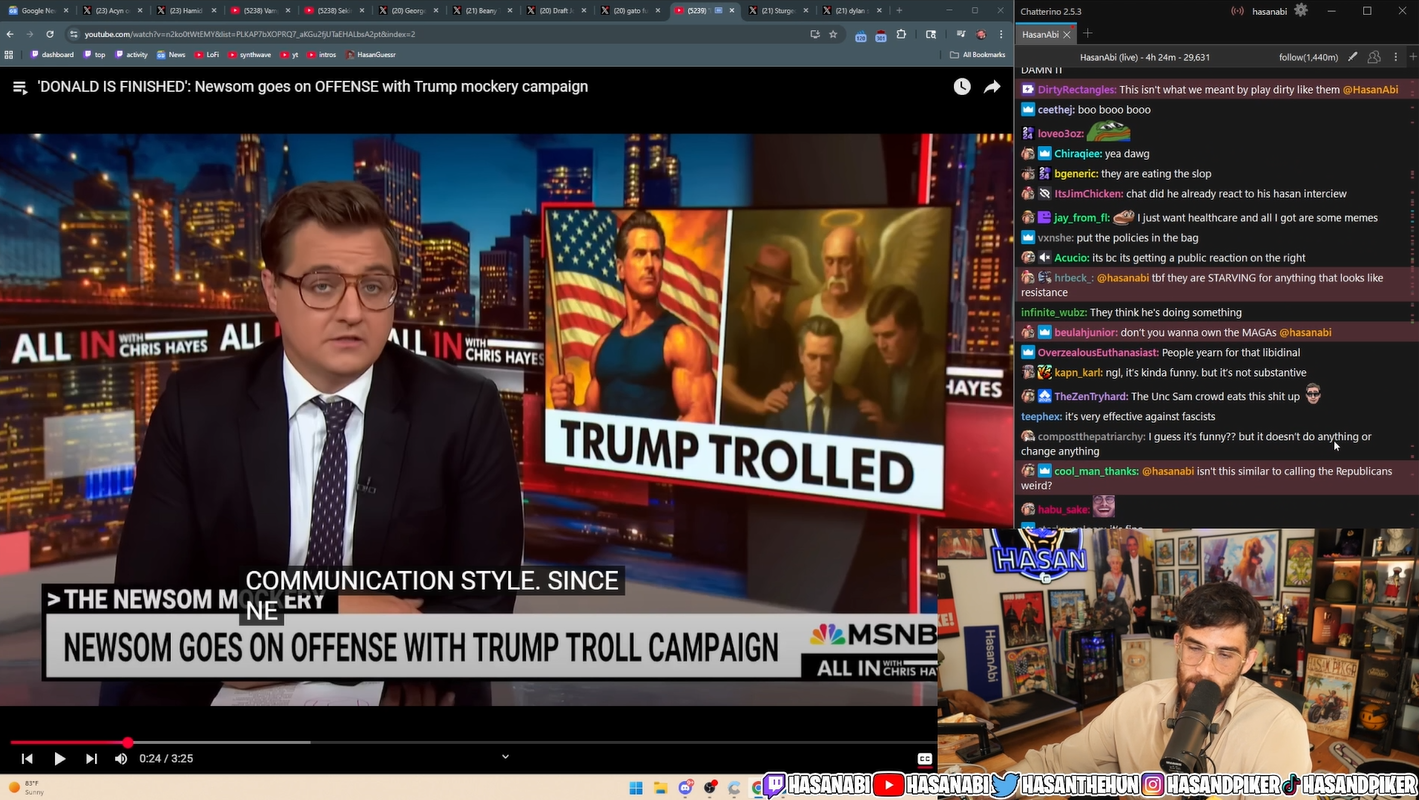Open the intros bookmark
The width and height of the screenshot is (1419, 800).
pos(323,55)
